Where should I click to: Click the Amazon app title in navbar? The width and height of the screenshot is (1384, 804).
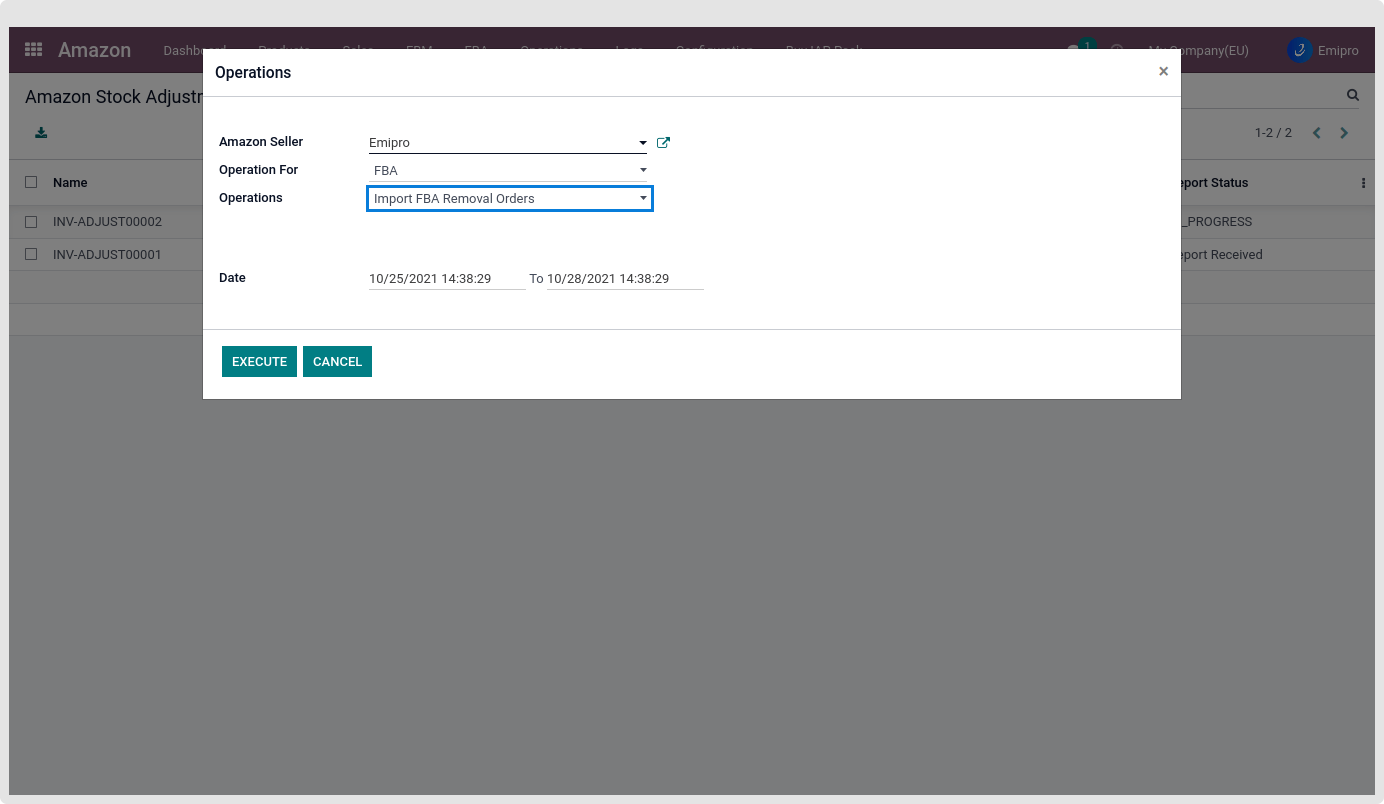(x=94, y=50)
